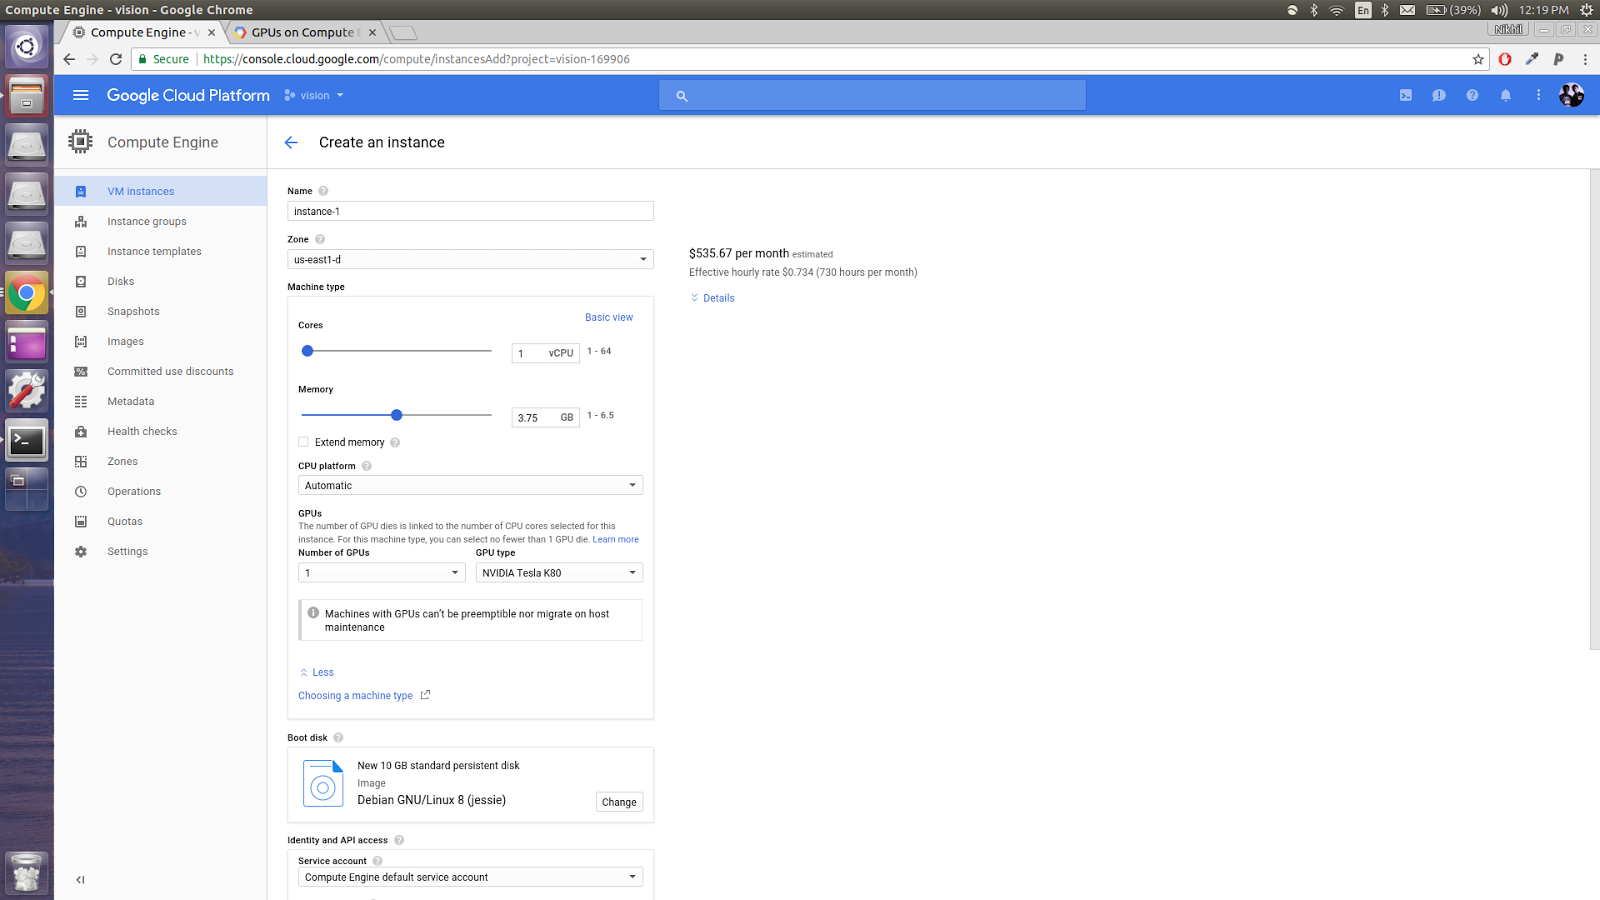The image size is (1600, 900).
Task: Select Instance templates in the sidebar
Action: (x=154, y=251)
